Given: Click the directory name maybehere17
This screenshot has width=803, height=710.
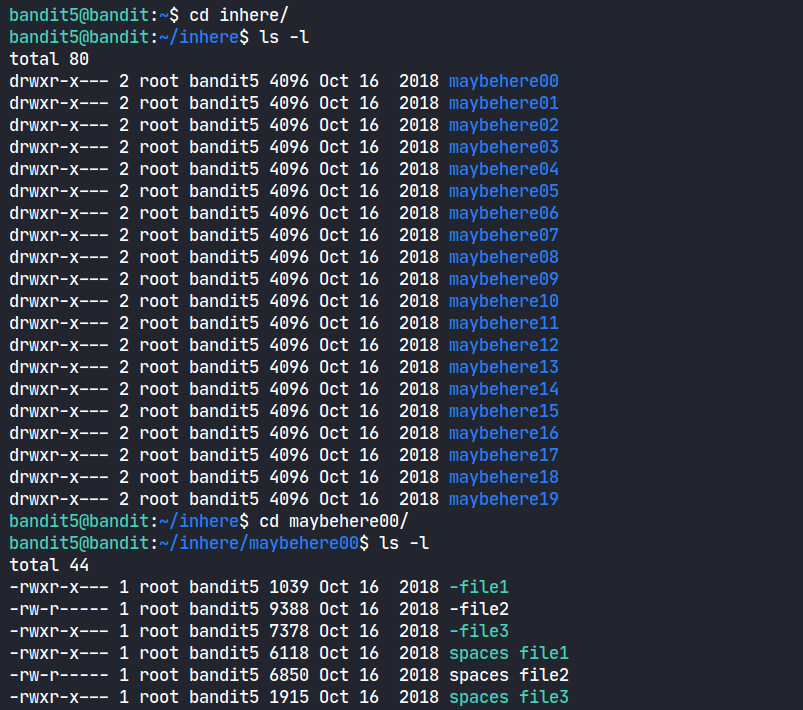Looking at the screenshot, I should click(503, 455).
